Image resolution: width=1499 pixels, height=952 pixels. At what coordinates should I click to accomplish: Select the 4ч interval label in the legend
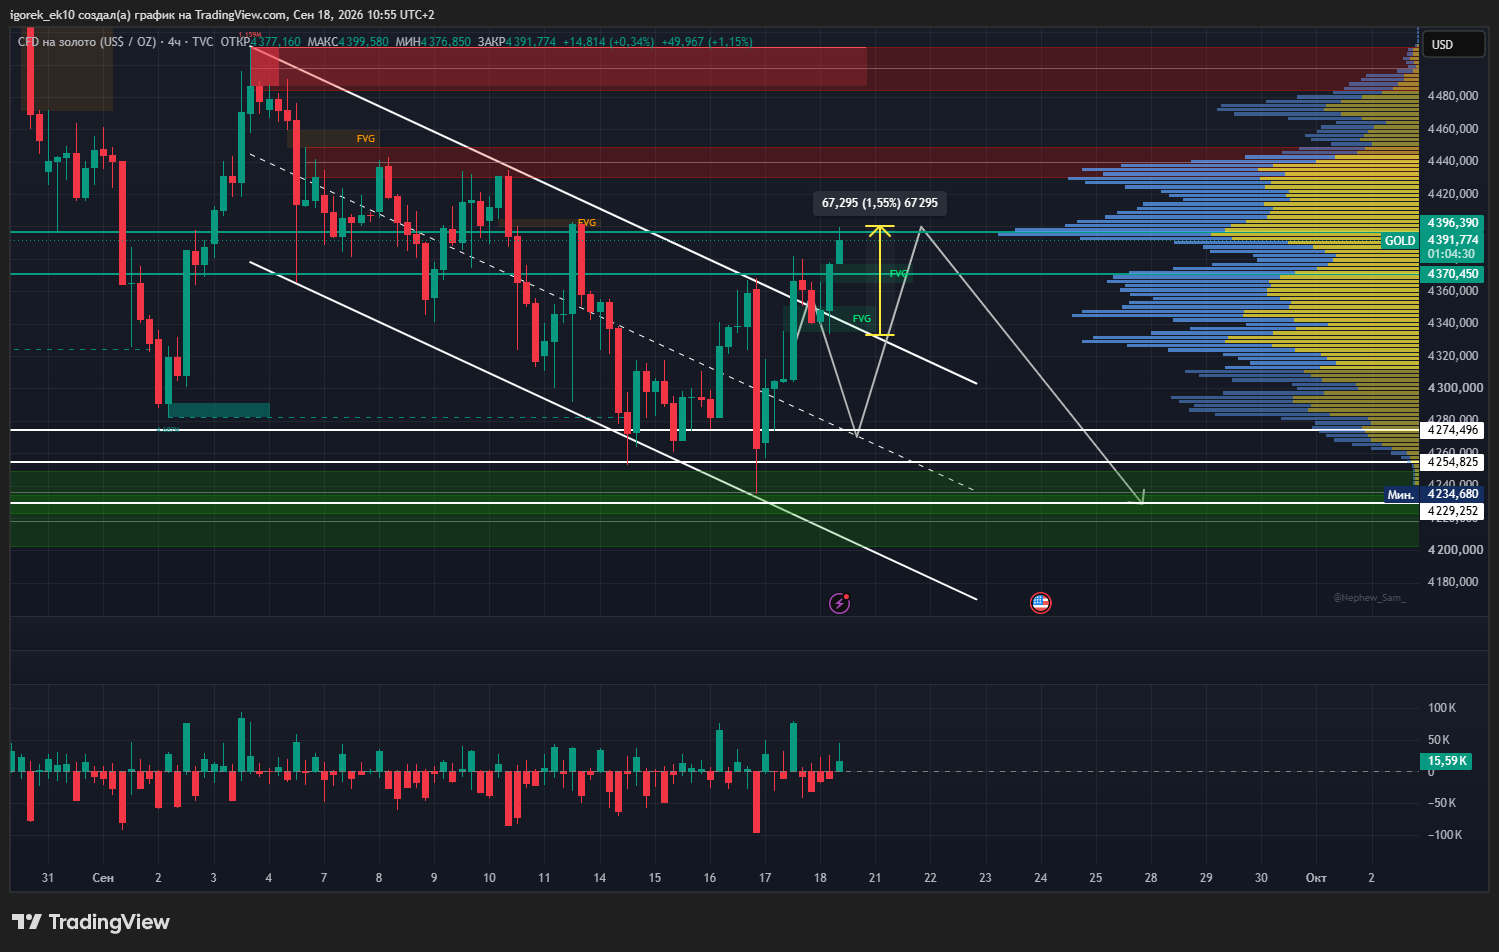pos(175,42)
